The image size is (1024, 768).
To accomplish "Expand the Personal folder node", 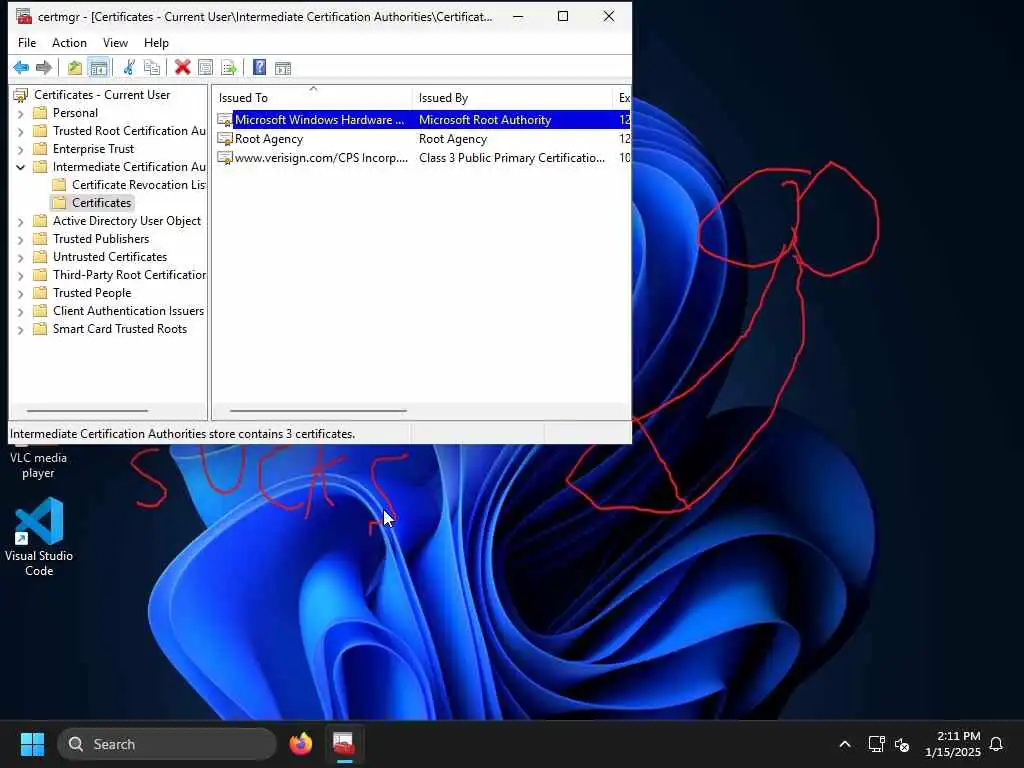I will point(20,114).
